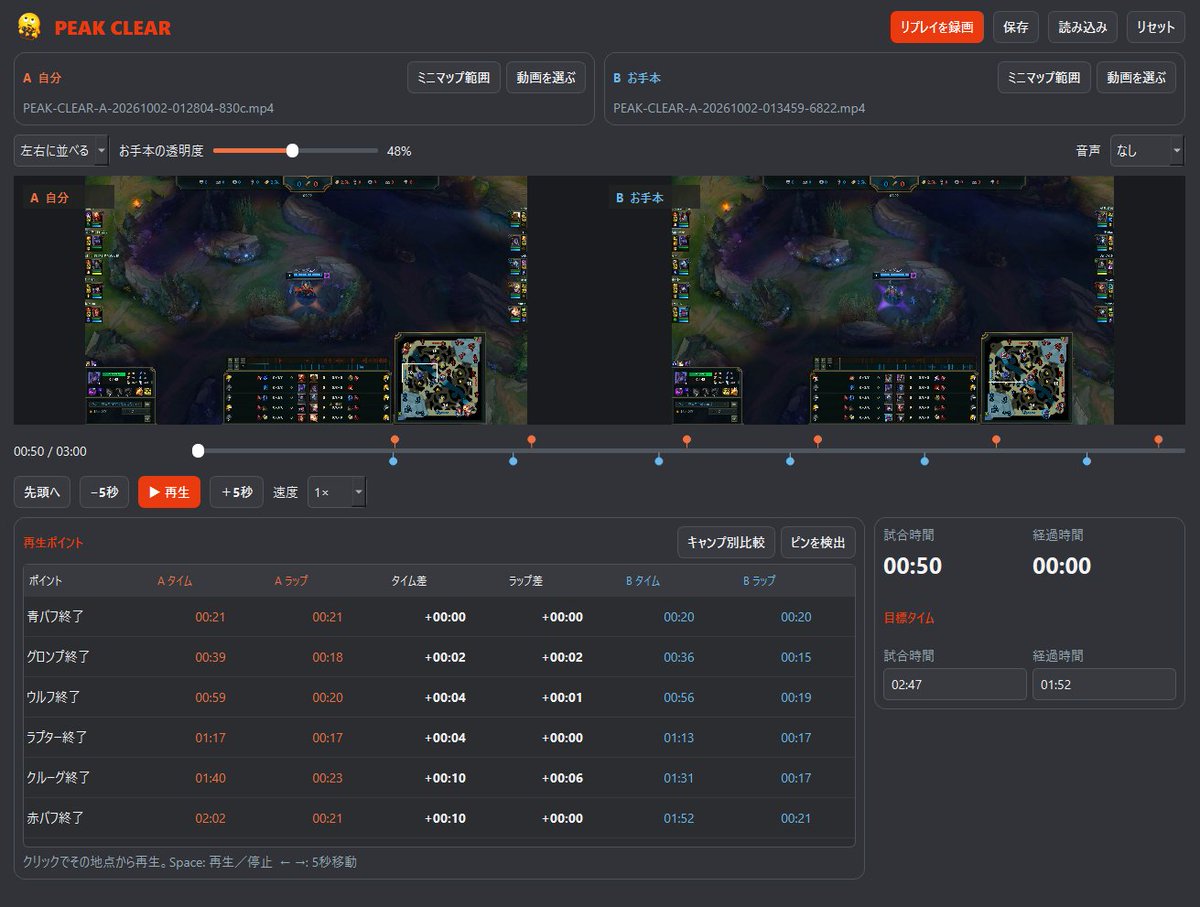The width and height of the screenshot is (1200, 907).
Task: Click the お手本の透明度 slider handle
Action: point(292,151)
